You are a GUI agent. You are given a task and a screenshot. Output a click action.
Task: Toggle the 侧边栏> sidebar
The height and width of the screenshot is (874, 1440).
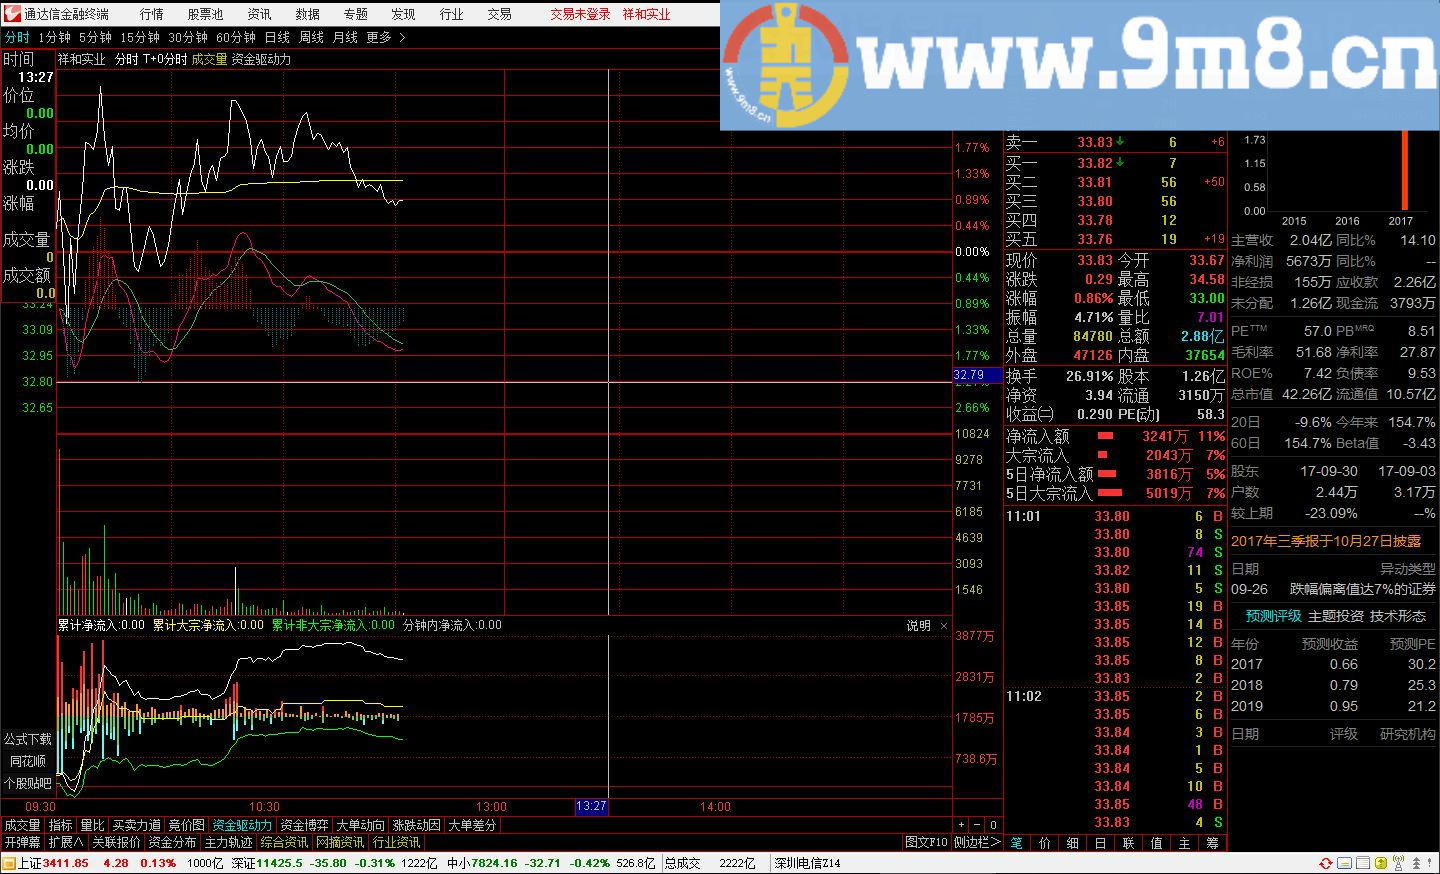(976, 842)
